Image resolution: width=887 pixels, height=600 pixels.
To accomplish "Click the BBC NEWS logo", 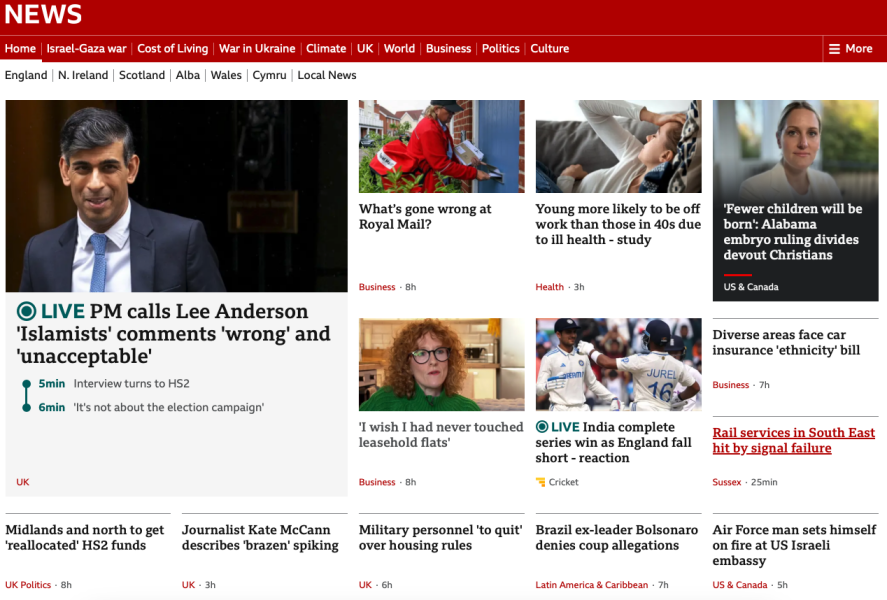I will pyautogui.click(x=43, y=14).
